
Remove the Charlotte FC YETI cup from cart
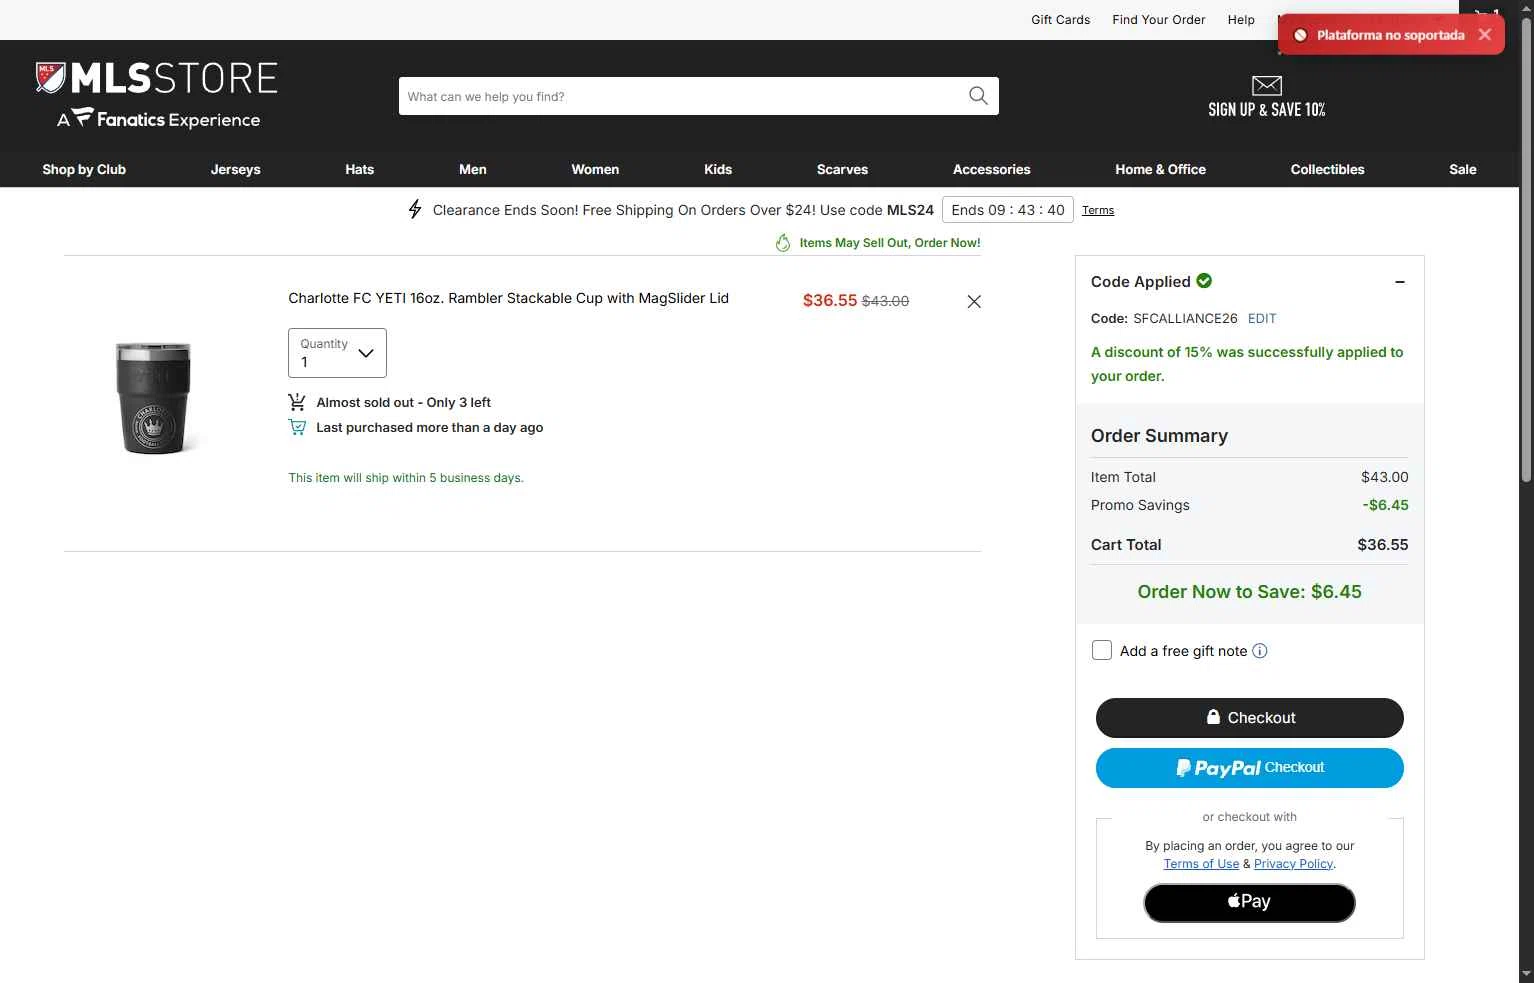tap(974, 301)
